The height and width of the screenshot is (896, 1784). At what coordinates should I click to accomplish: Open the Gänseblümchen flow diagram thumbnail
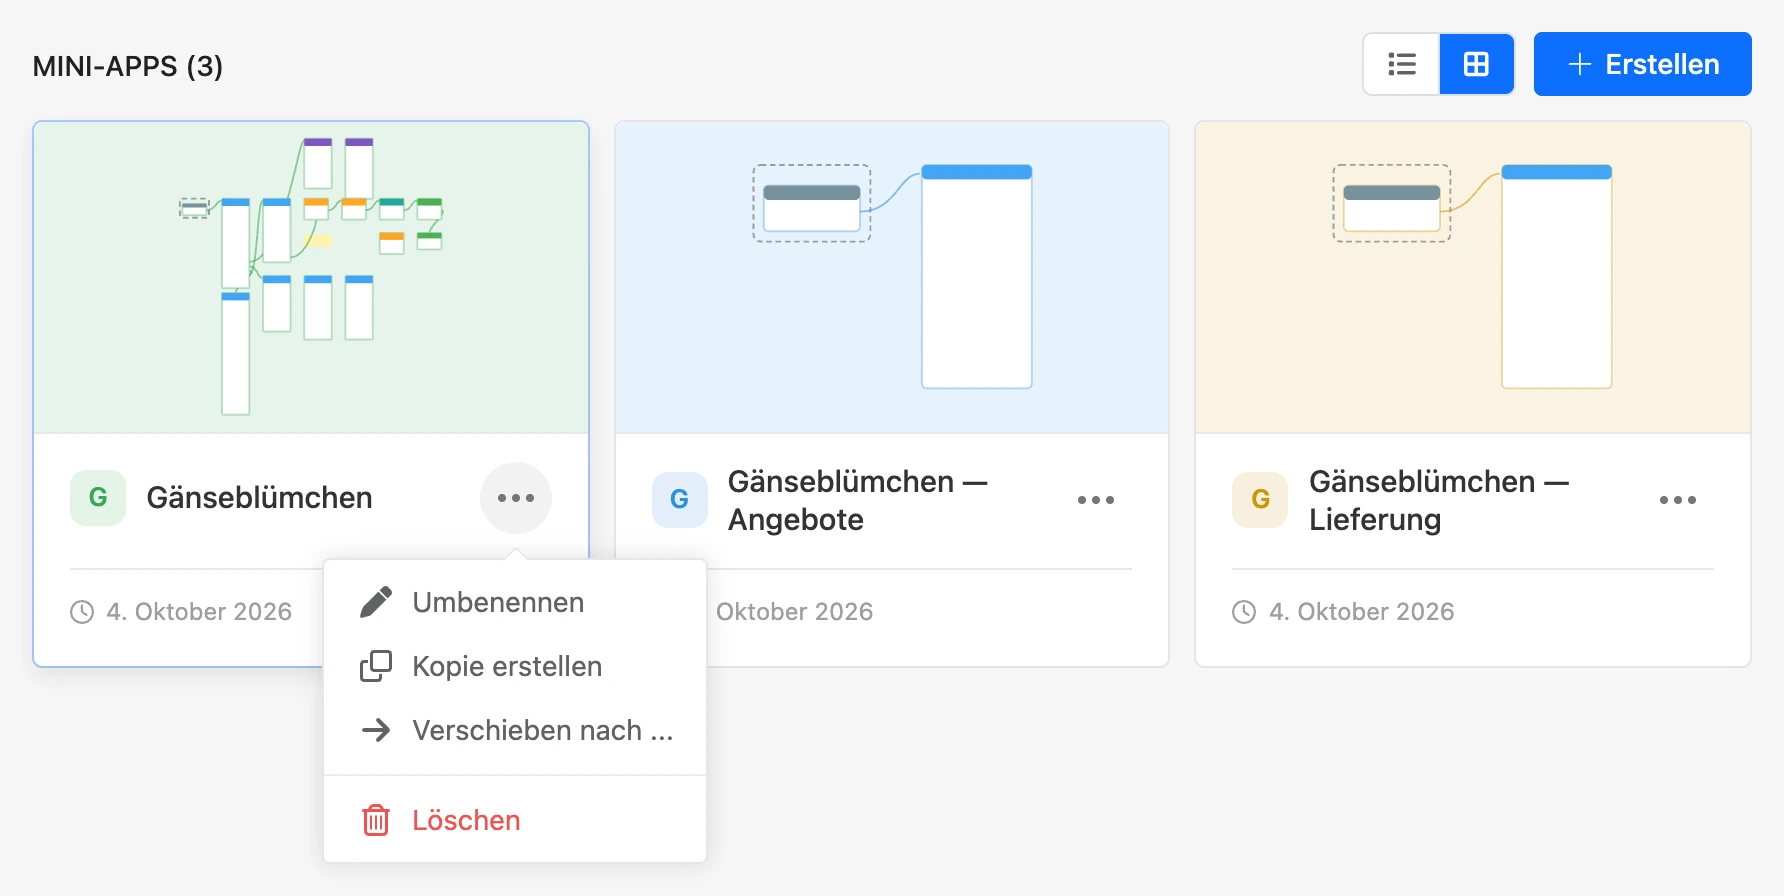pyautogui.click(x=311, y=278)
